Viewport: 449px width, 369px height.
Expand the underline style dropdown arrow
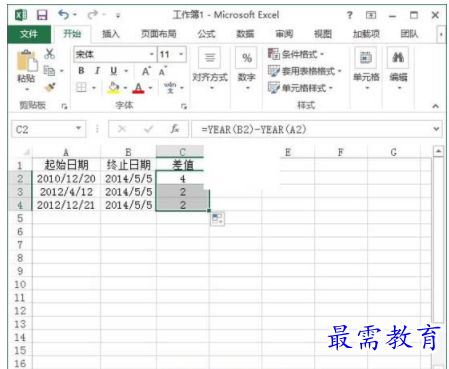pos(126,71)
